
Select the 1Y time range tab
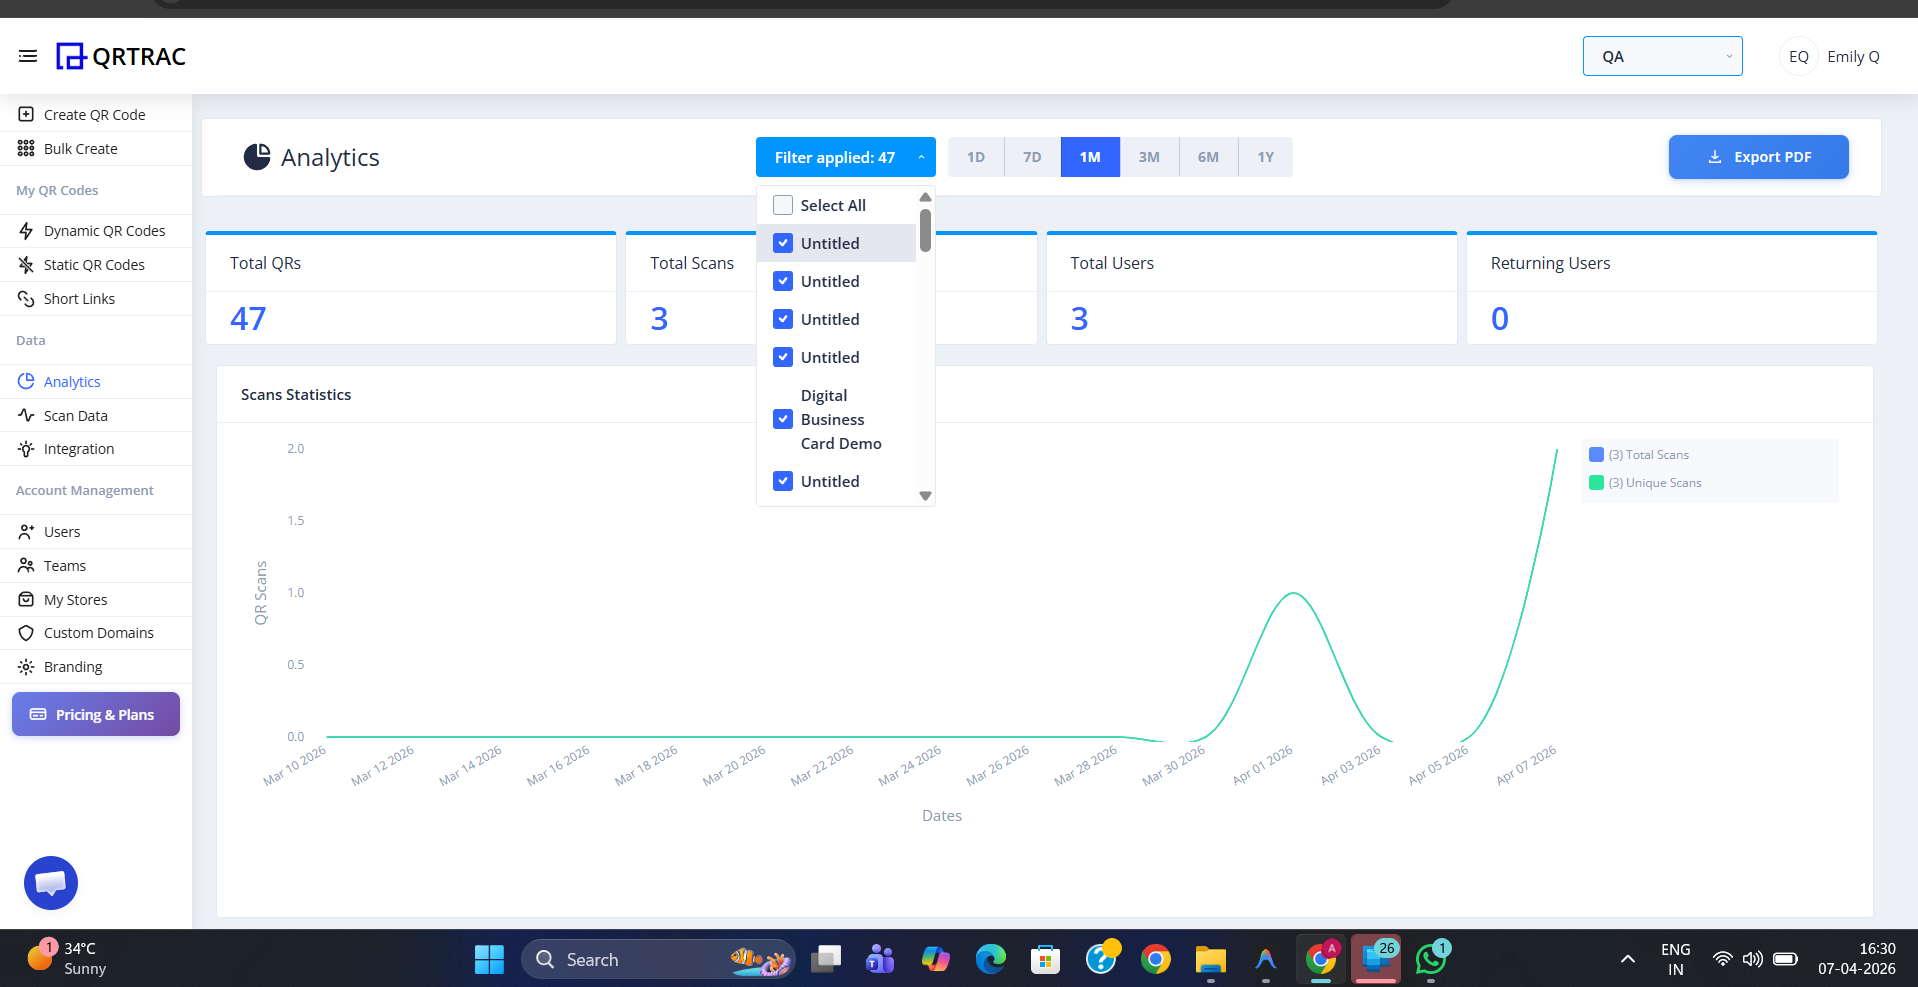point(1265,157)
